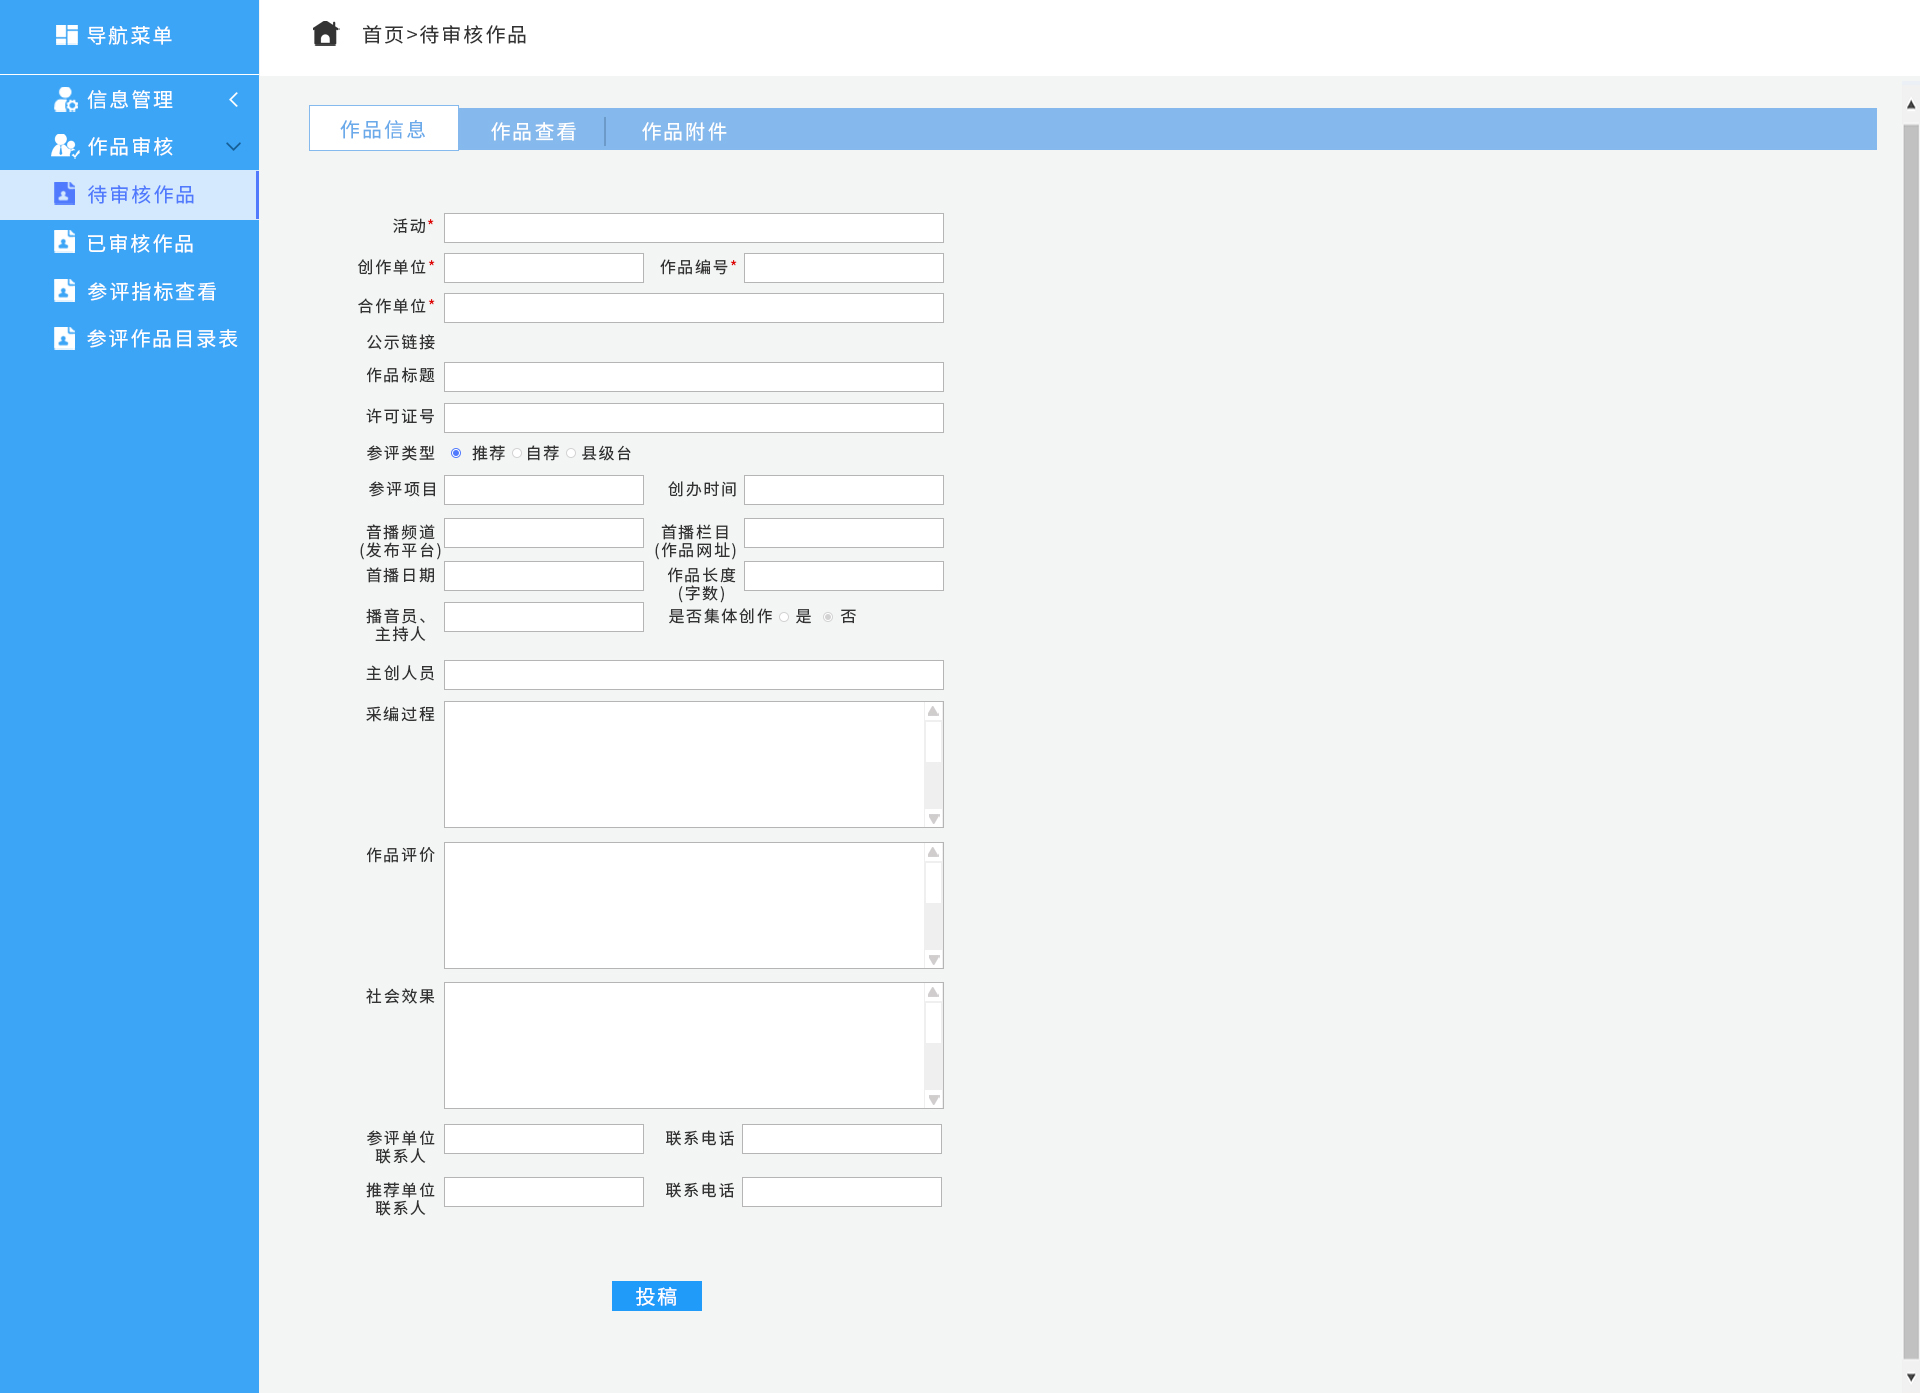Switch to the 作品查看 tab

pyautogui.click(x=533, y=131)
